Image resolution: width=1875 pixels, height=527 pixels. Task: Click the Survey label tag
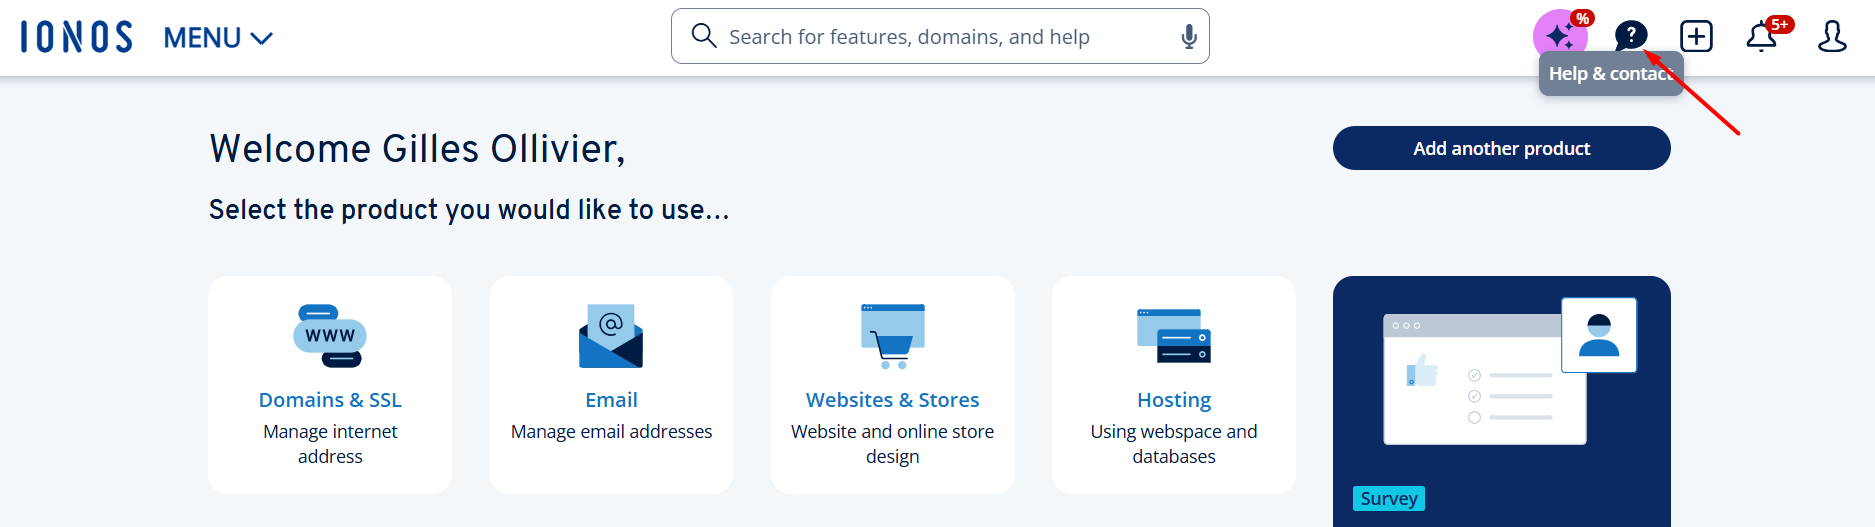1388,498
